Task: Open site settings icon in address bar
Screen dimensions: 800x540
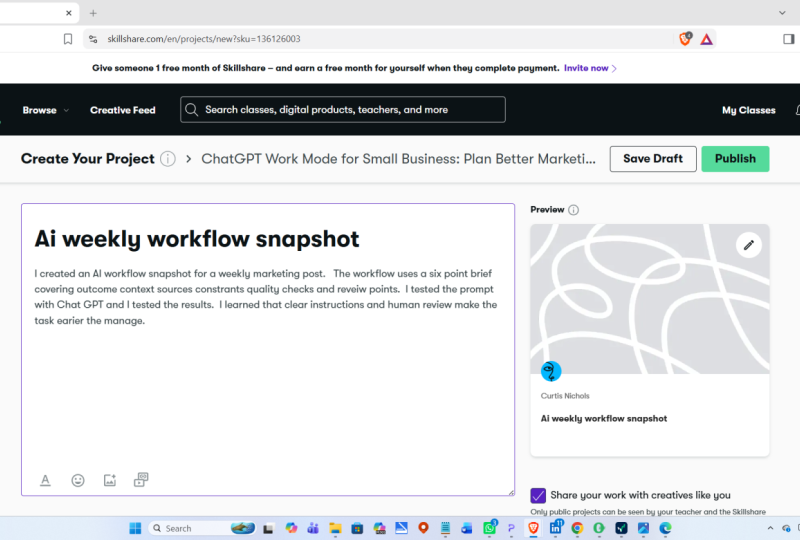Action: click(93, 39)
